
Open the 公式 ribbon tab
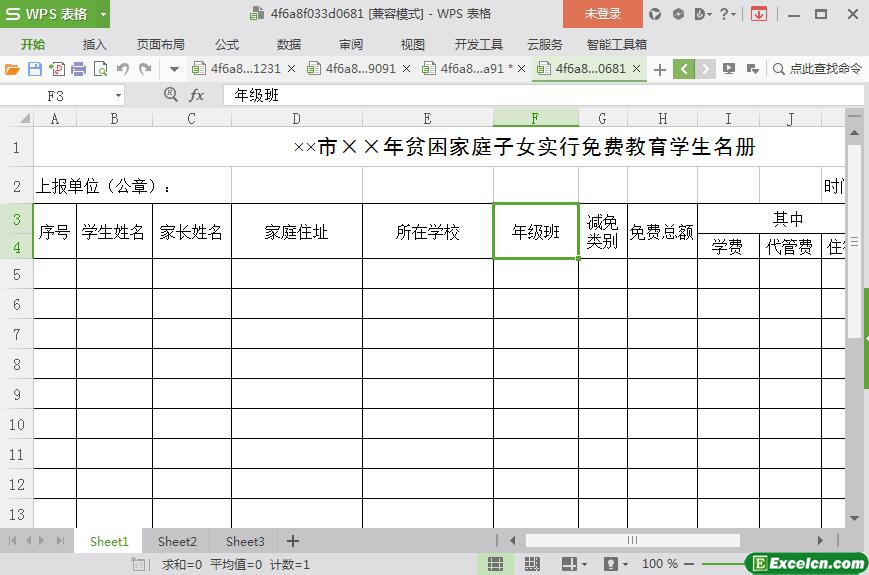coord(227,44)
